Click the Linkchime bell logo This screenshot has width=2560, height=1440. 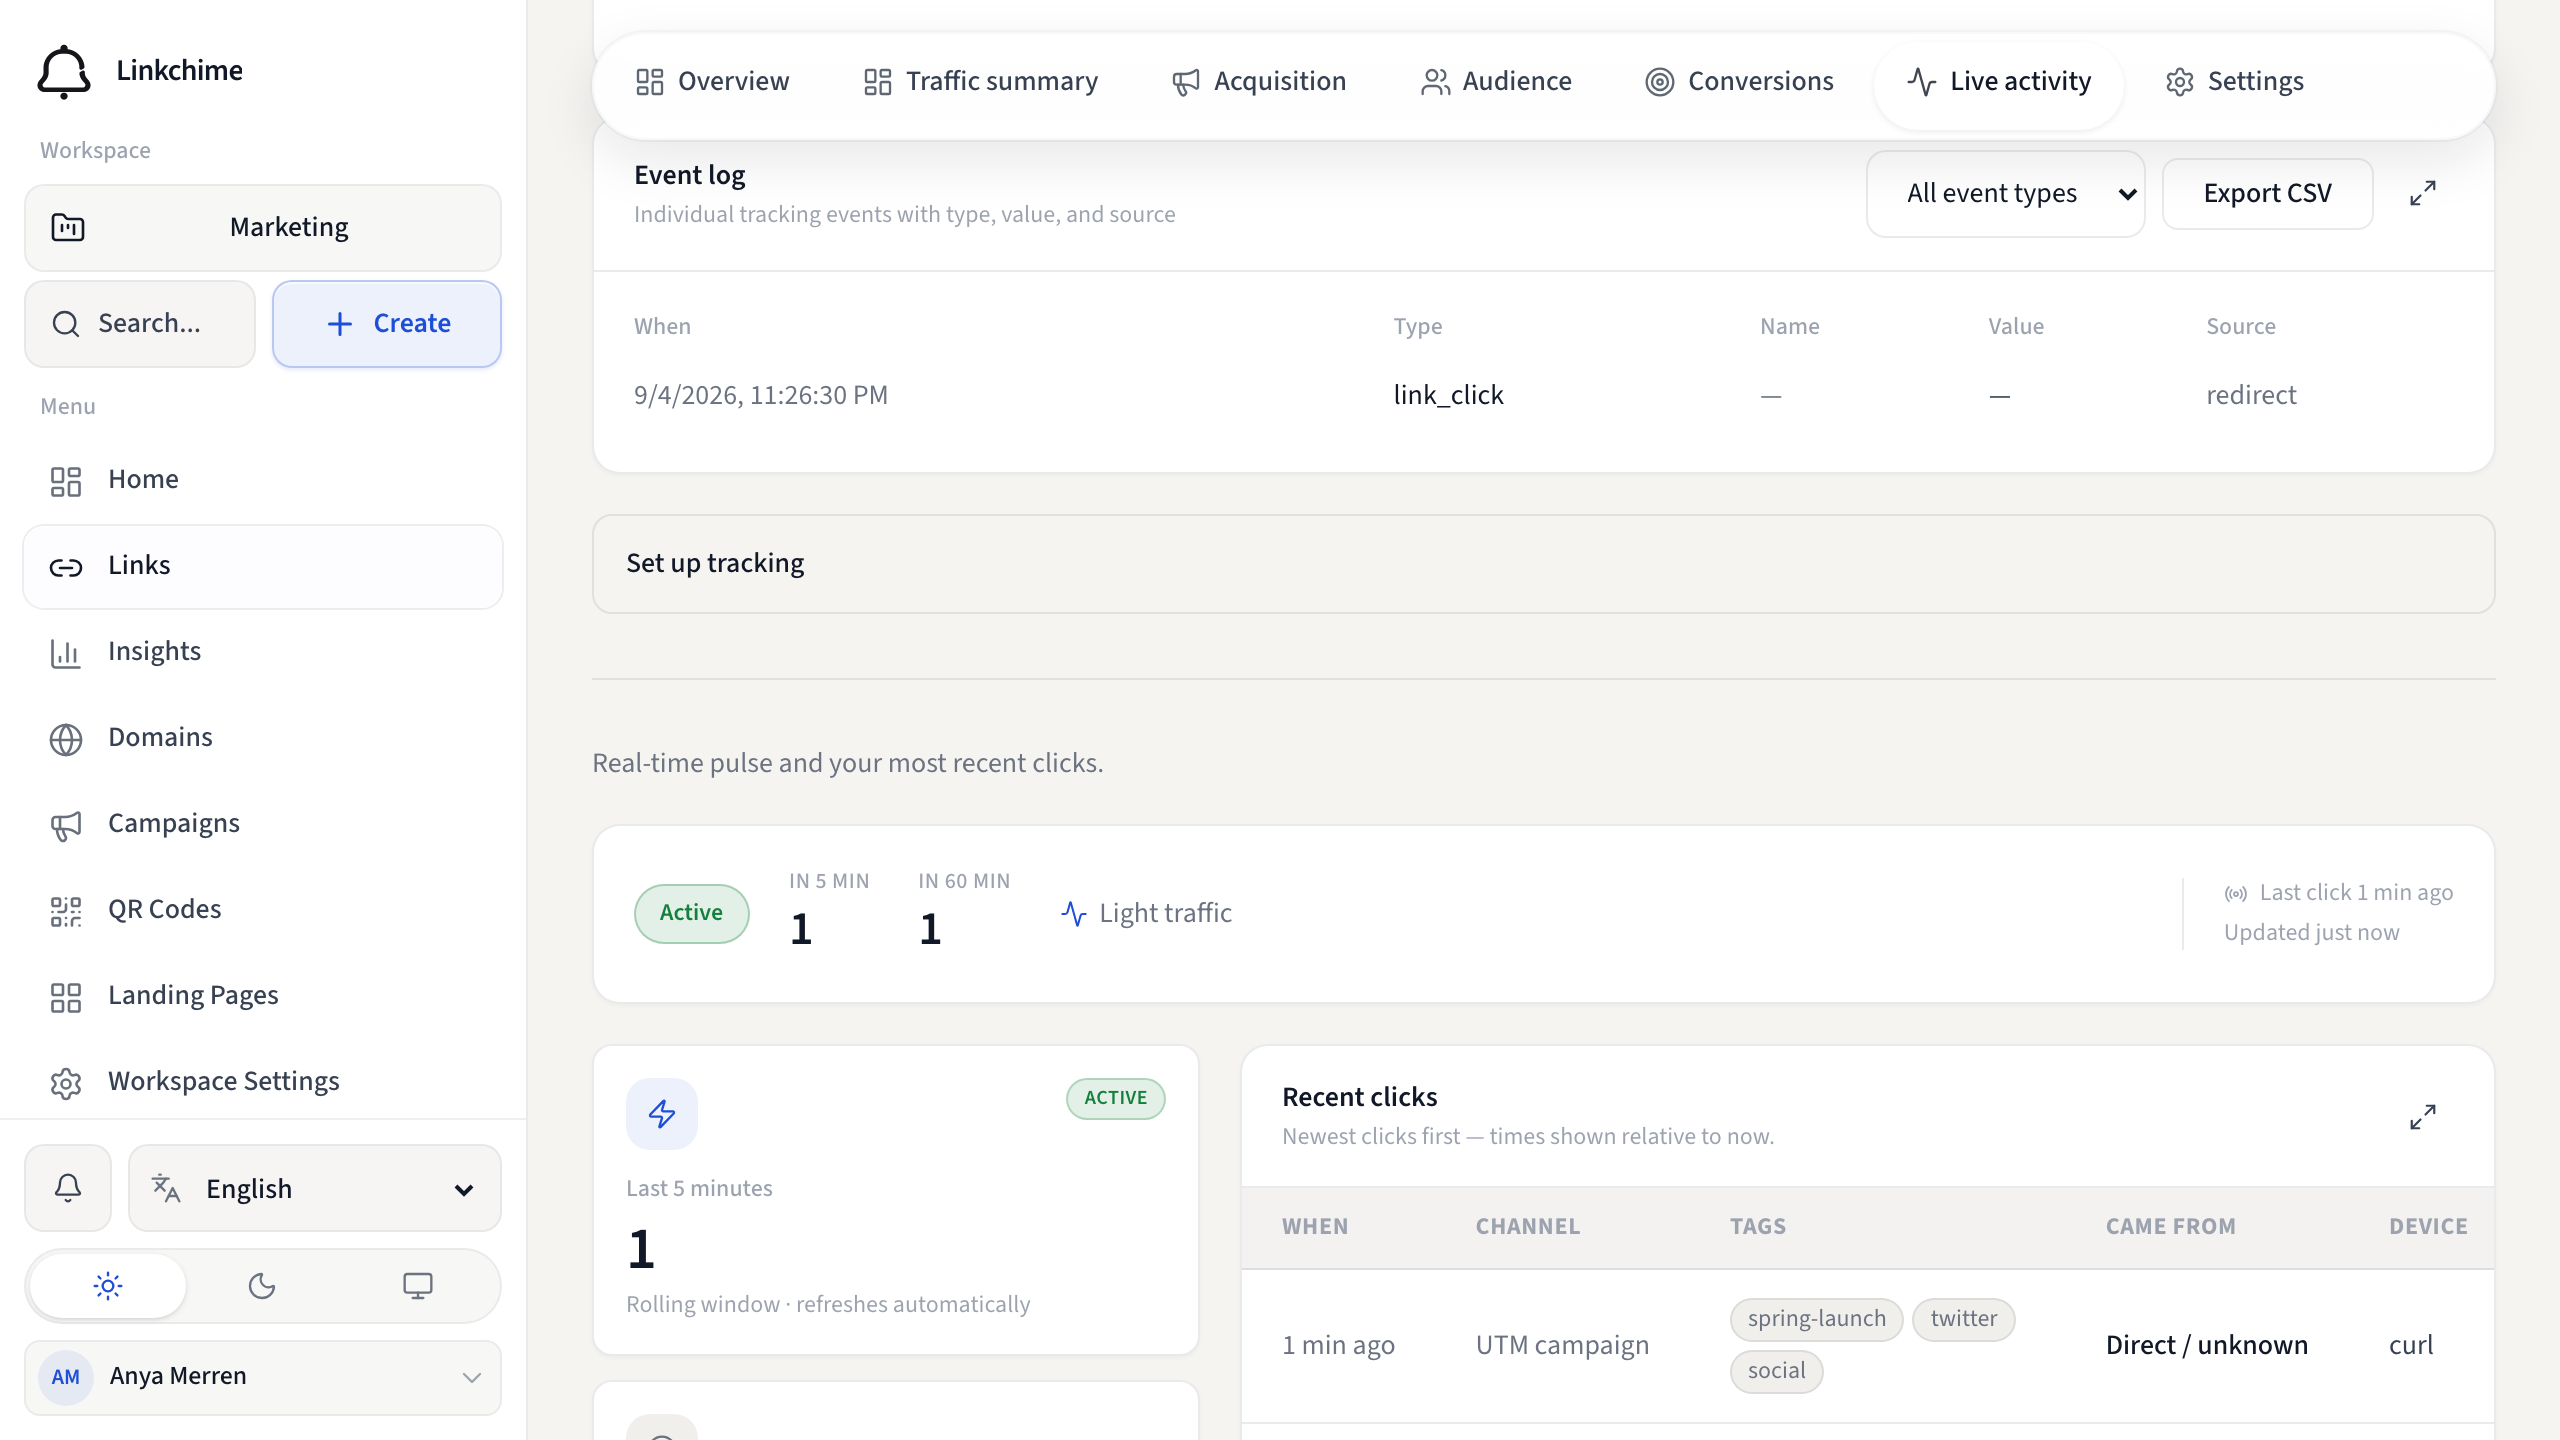pos(64,71)
